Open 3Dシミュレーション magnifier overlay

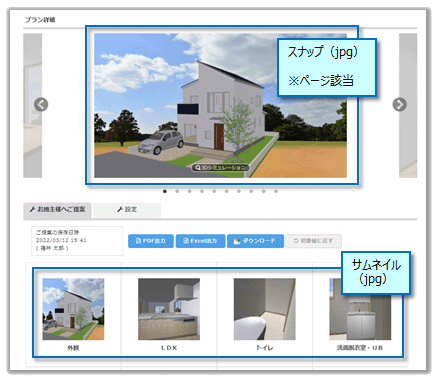(x=220, y=167)
